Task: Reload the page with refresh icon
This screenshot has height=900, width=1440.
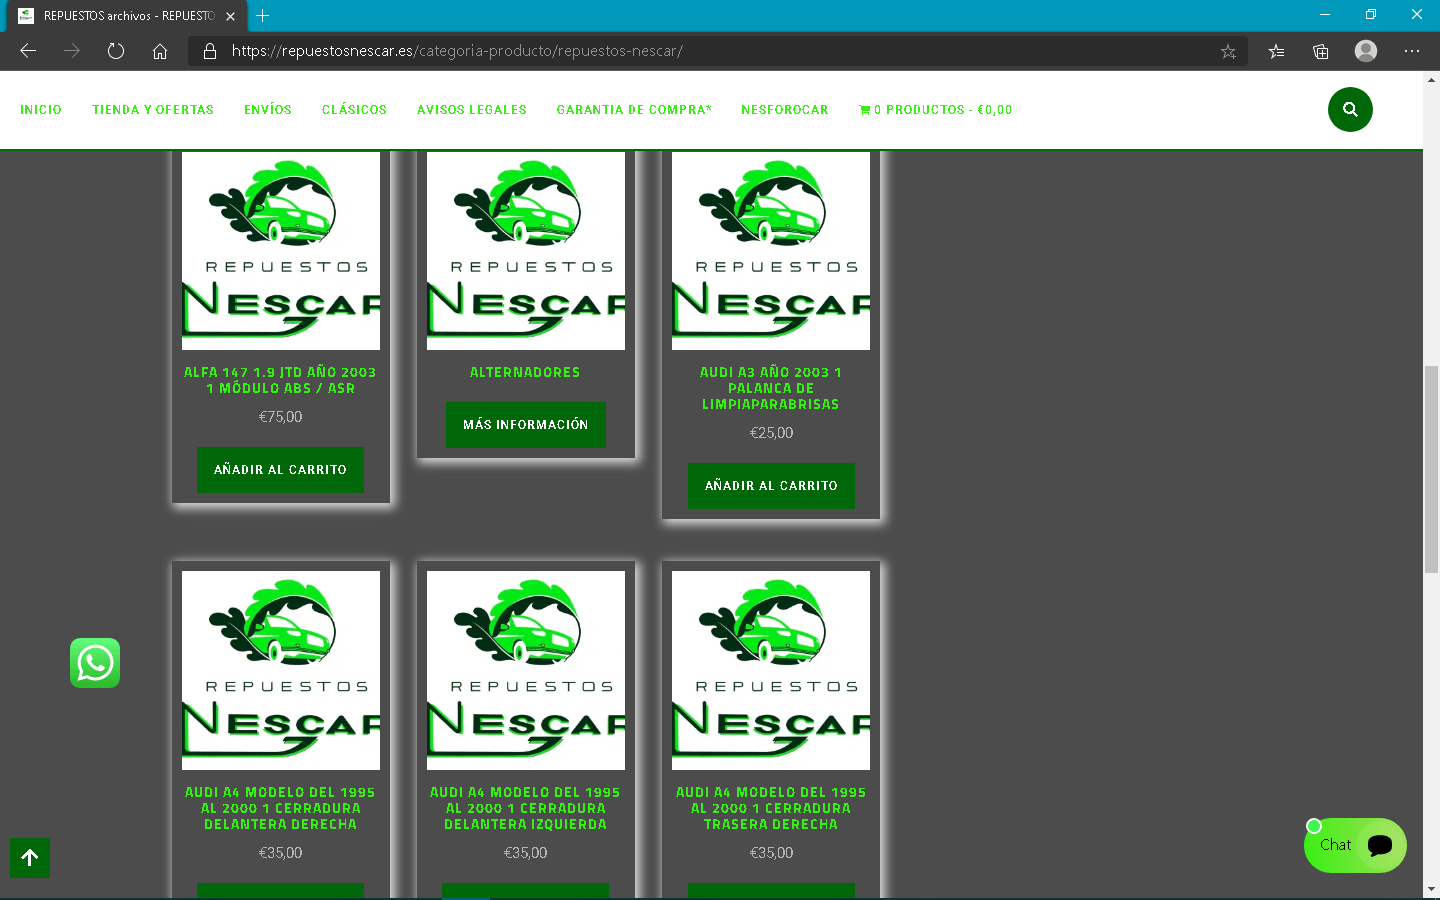Action: coord(116,51)
